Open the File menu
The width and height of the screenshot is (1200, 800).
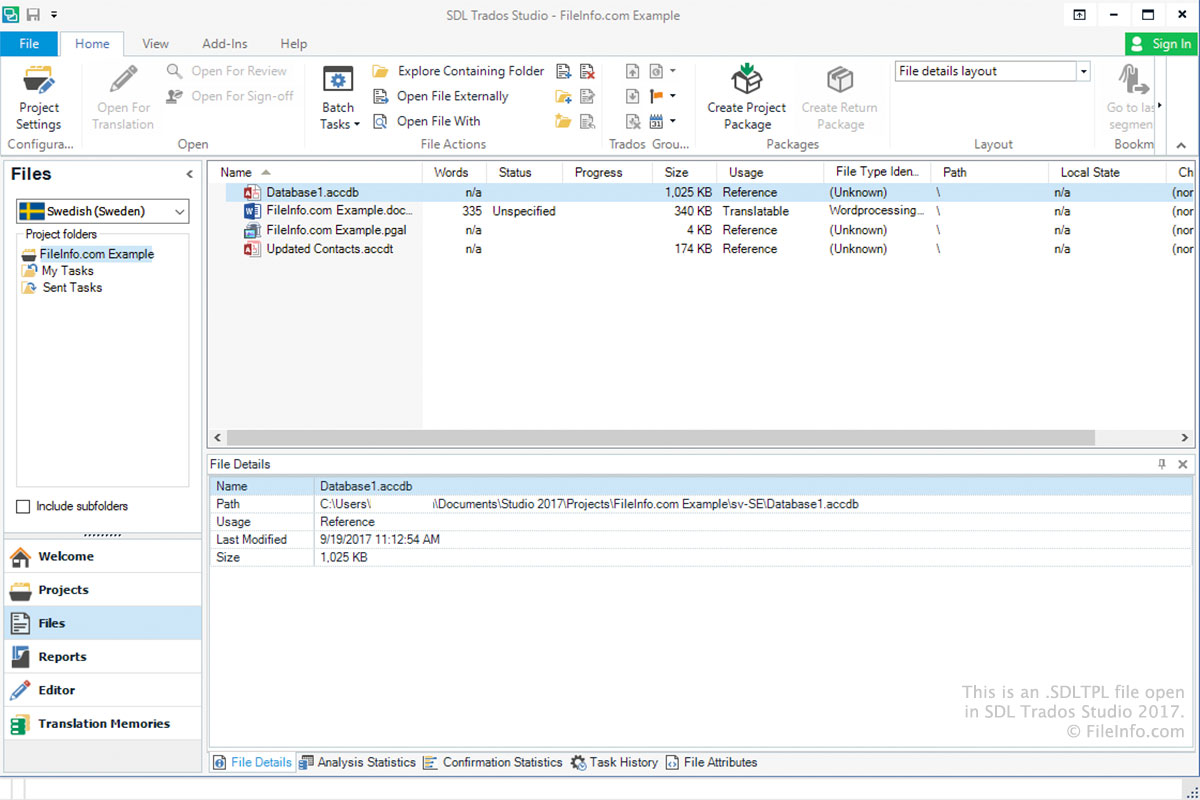tap(29, 44)
